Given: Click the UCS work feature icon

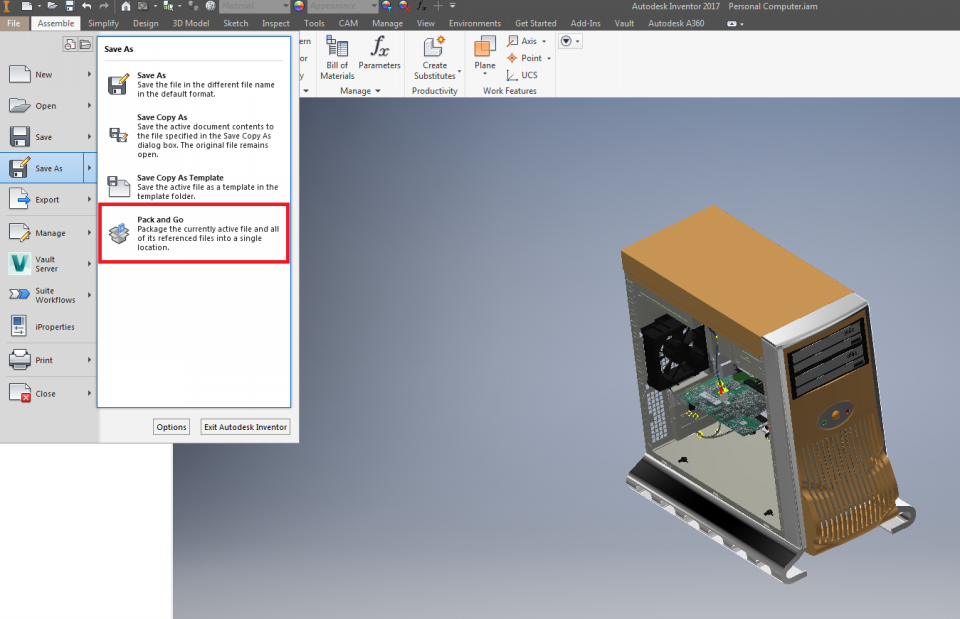Looking at the screenshot, I should point(513,75).
